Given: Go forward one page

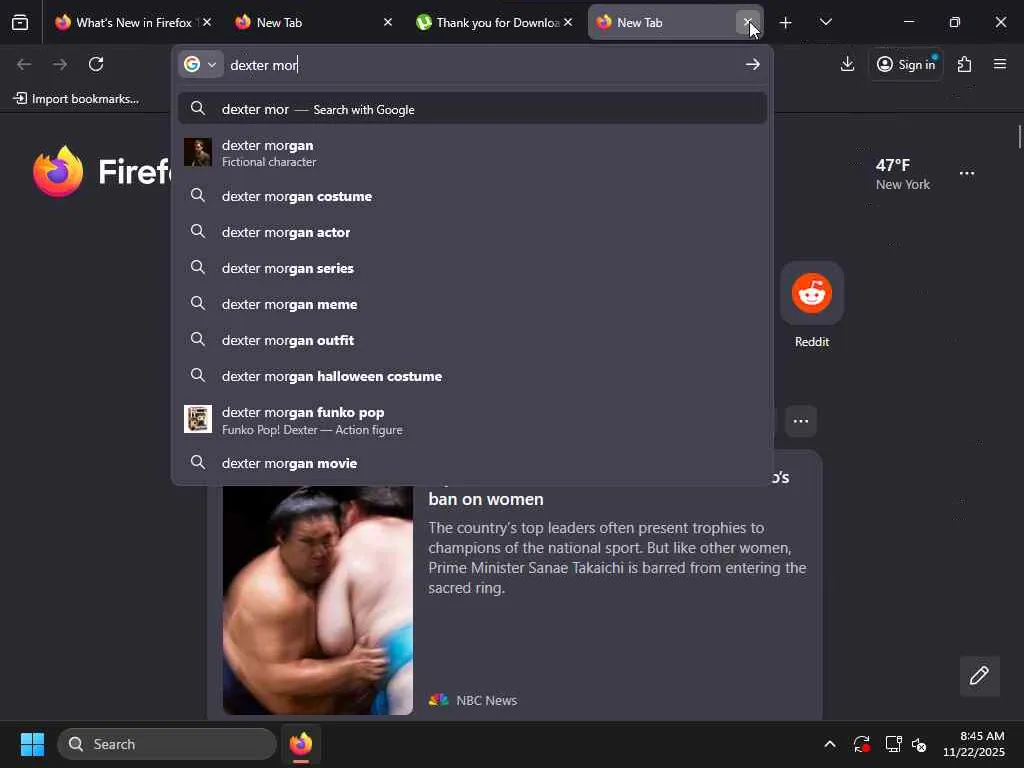Looking at the screenshot, I should tap(60, 64).
